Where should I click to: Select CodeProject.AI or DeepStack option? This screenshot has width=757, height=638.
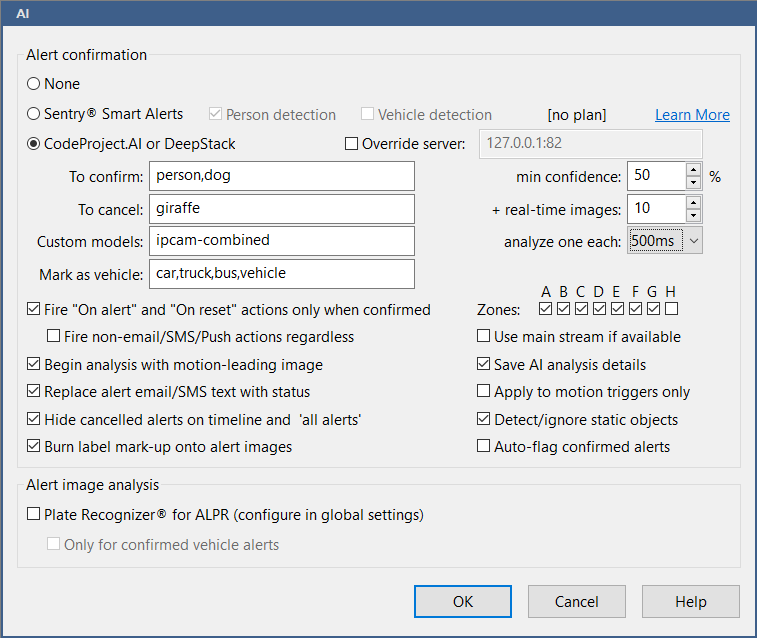33,144
